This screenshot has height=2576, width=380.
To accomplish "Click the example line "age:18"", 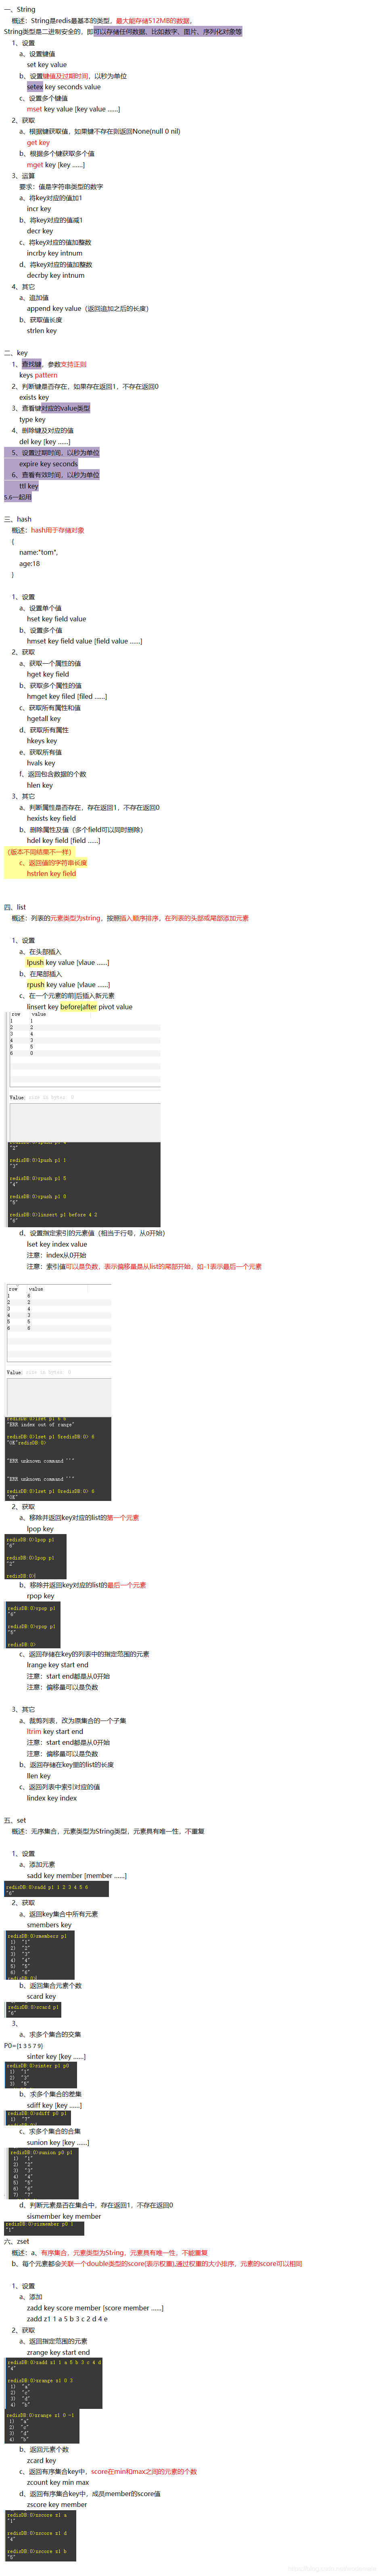I will (x=30, y=563).
